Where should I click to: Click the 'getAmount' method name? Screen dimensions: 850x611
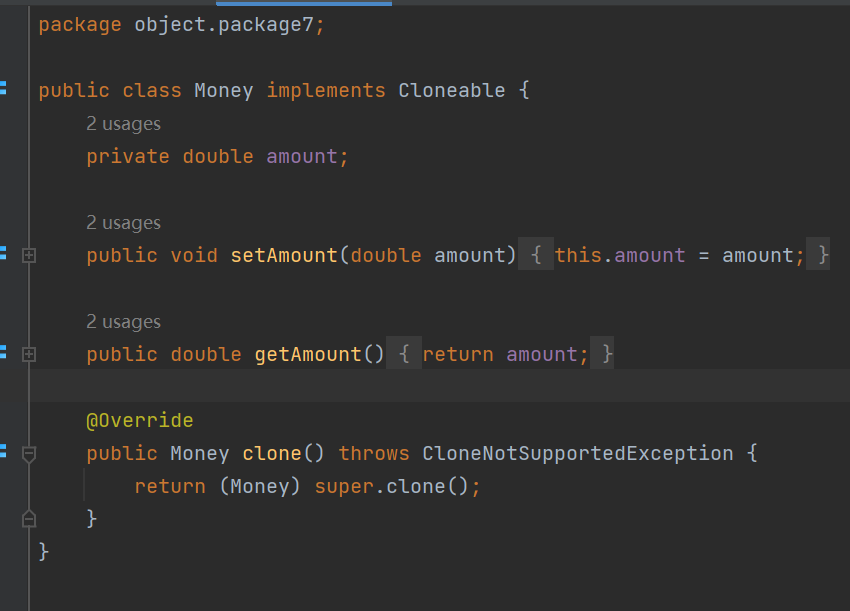point(308,355)
